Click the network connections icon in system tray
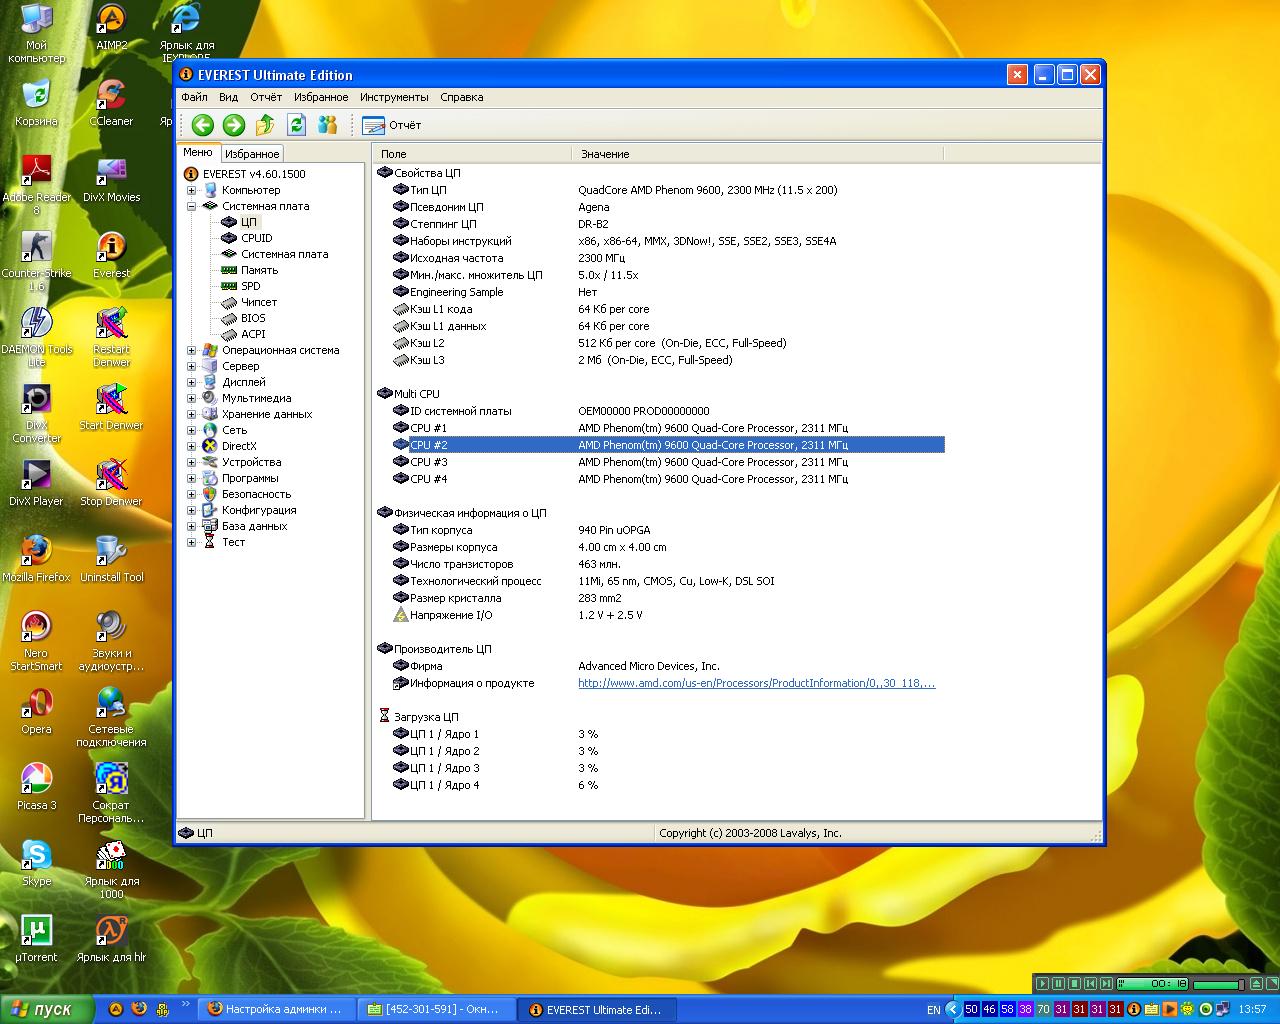Screen dimensions: 1280x1024 coord(1222,1009)
